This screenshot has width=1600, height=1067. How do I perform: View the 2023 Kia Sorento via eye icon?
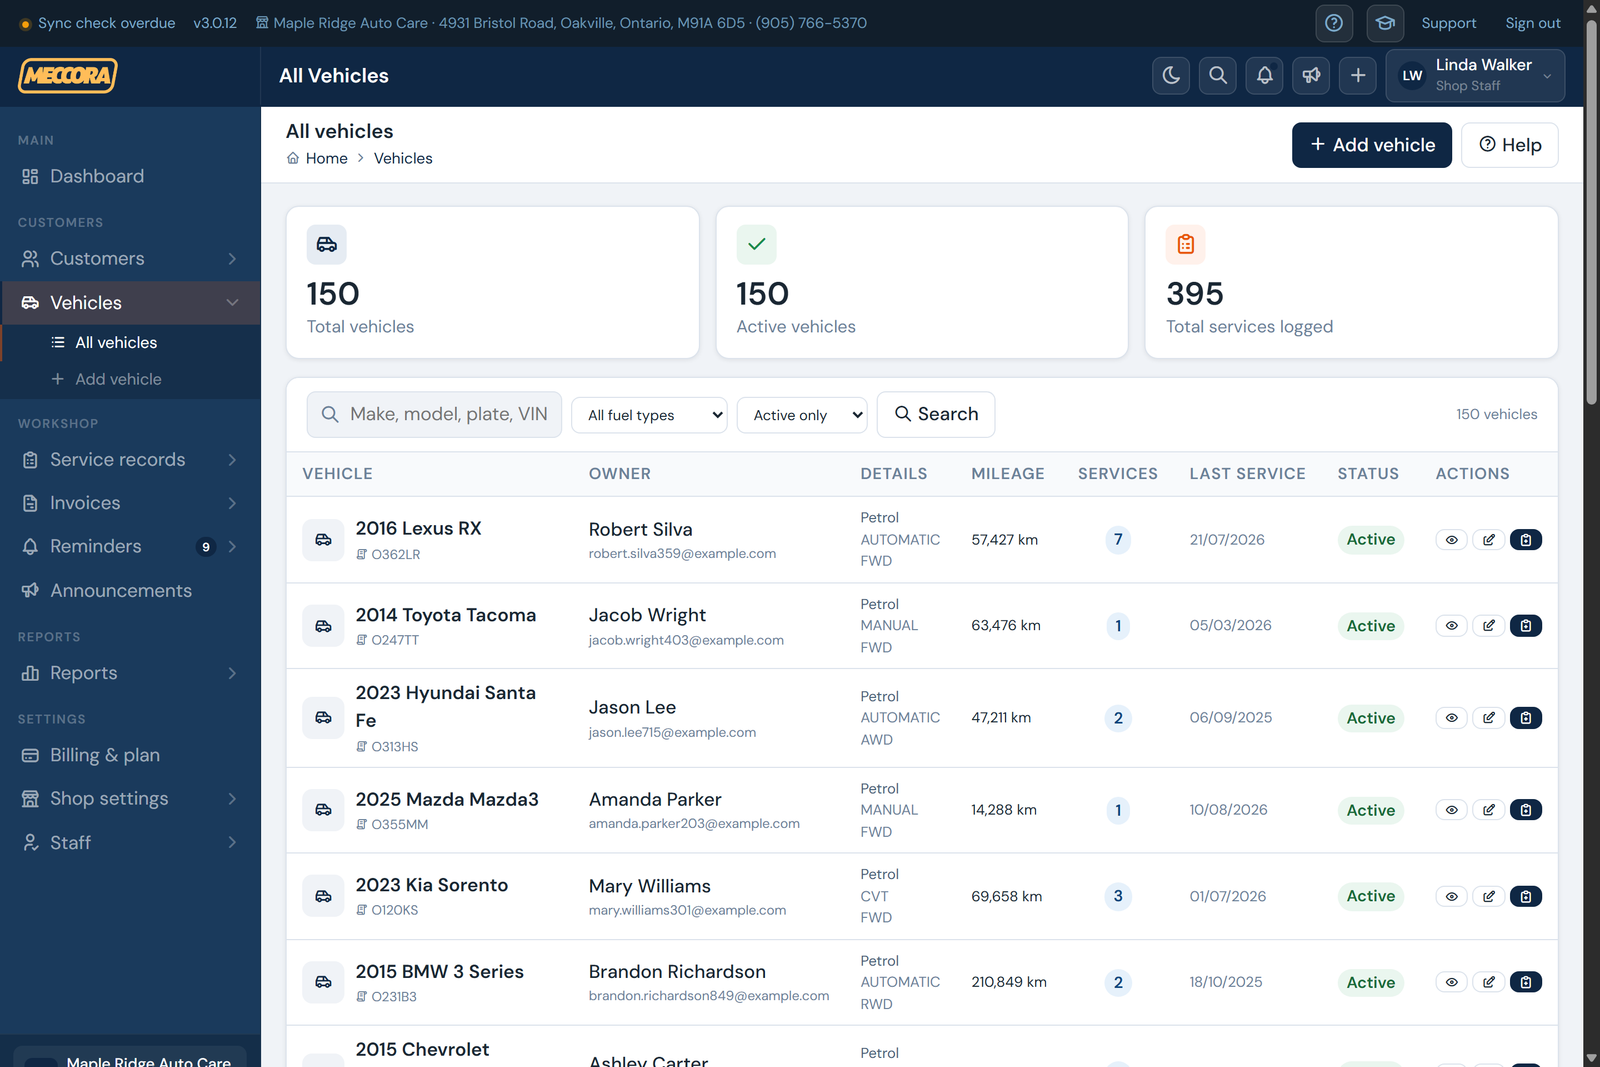1451,896
